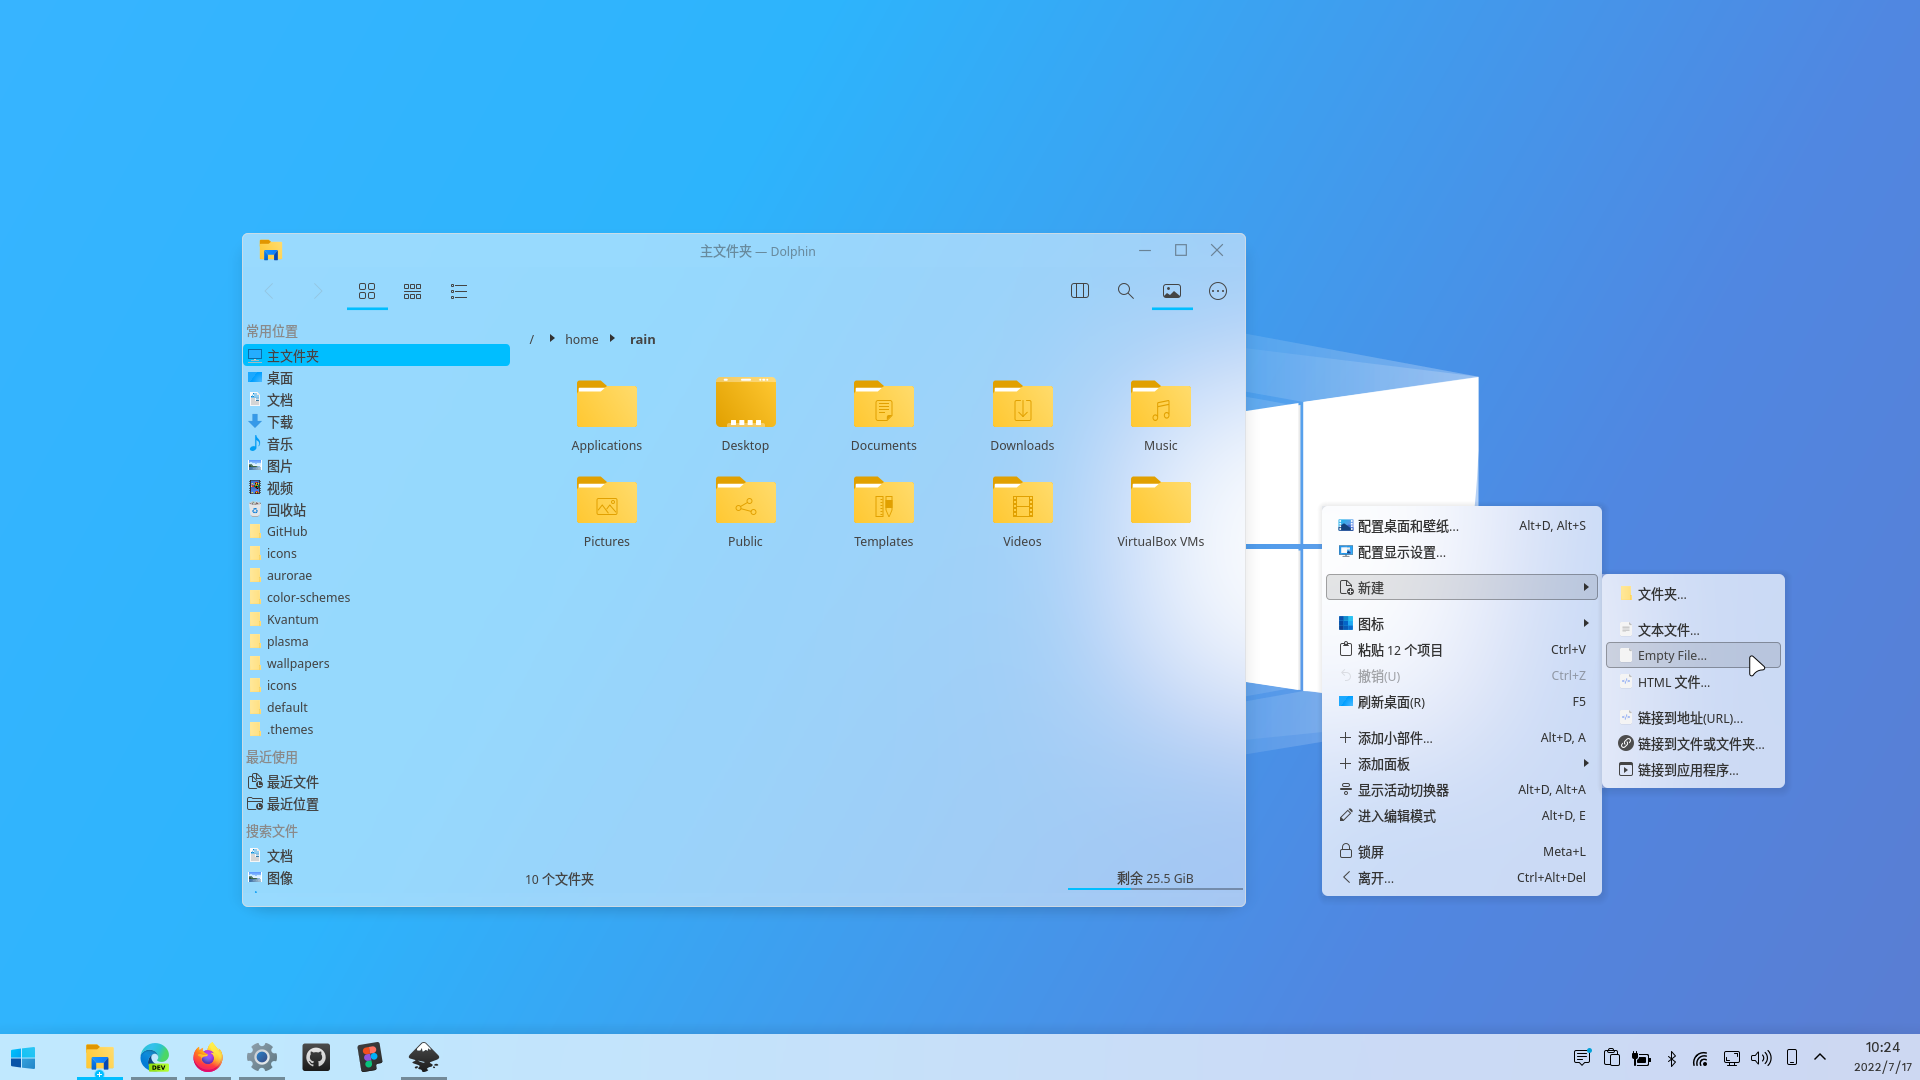Open the Downloads folder icon
This screenshot has width=1920, height=1080.
point(1022,415)
